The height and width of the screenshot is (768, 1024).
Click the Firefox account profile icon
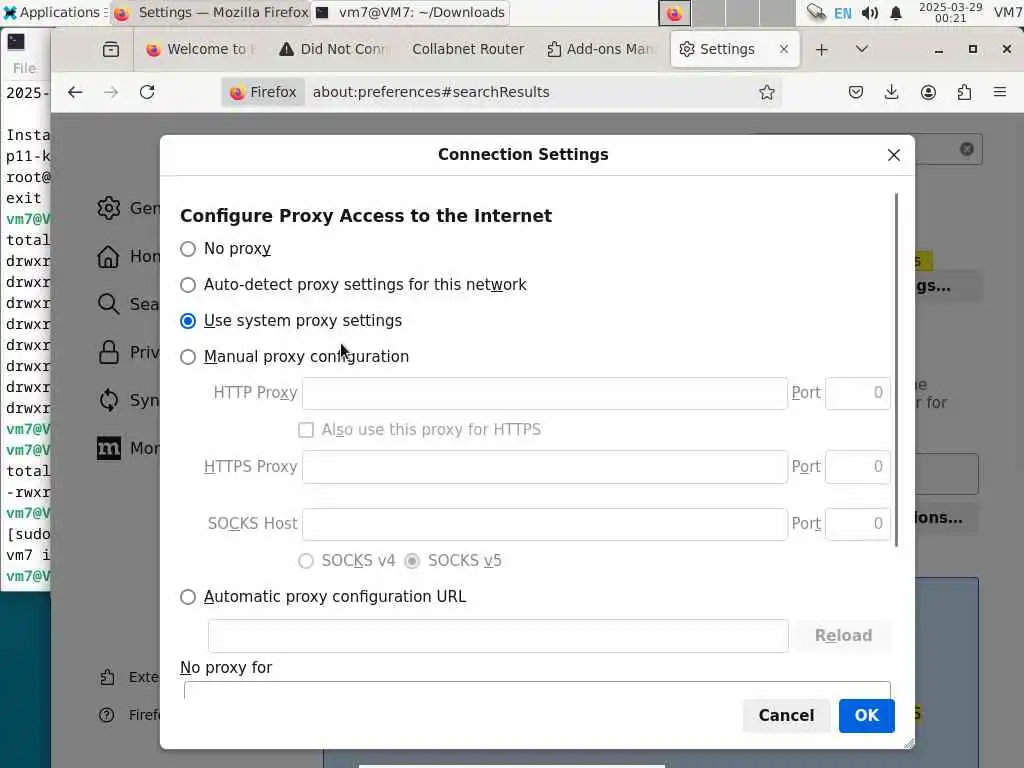(x=928, y=92)
